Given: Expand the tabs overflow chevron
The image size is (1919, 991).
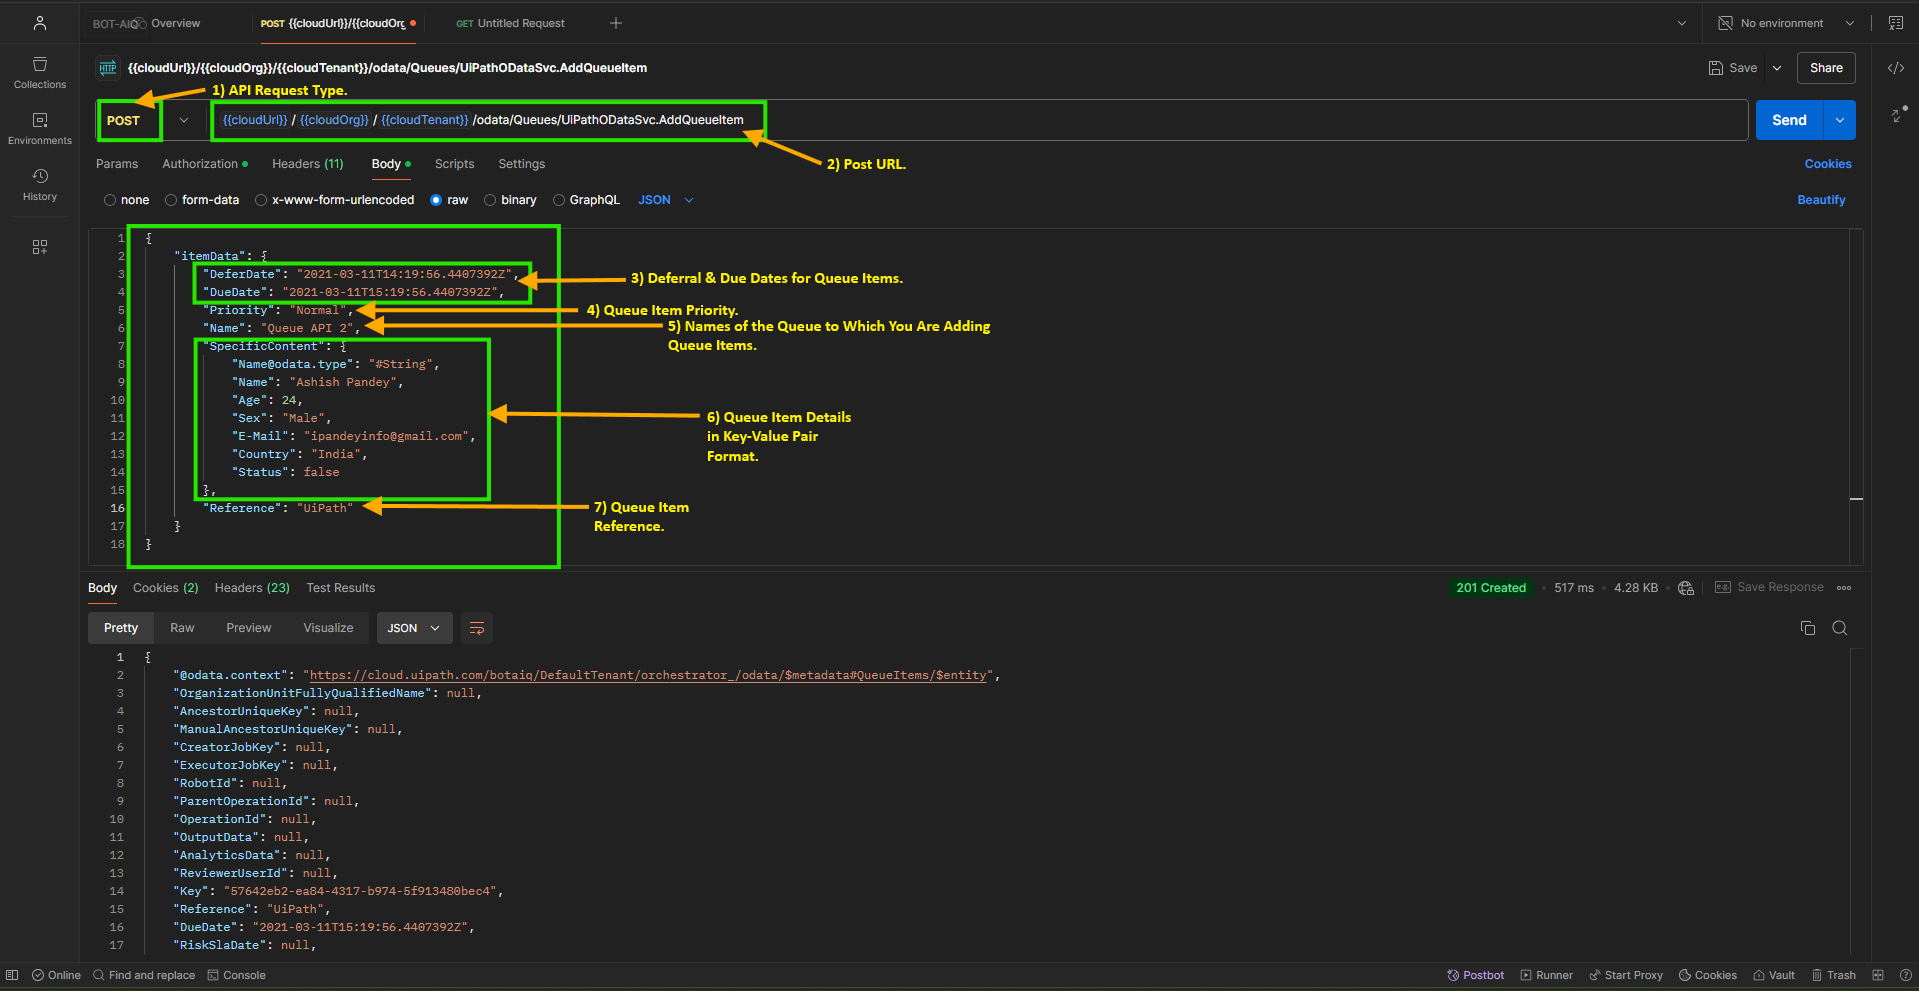Looking at the screenshot, I should pos(1682,23).
